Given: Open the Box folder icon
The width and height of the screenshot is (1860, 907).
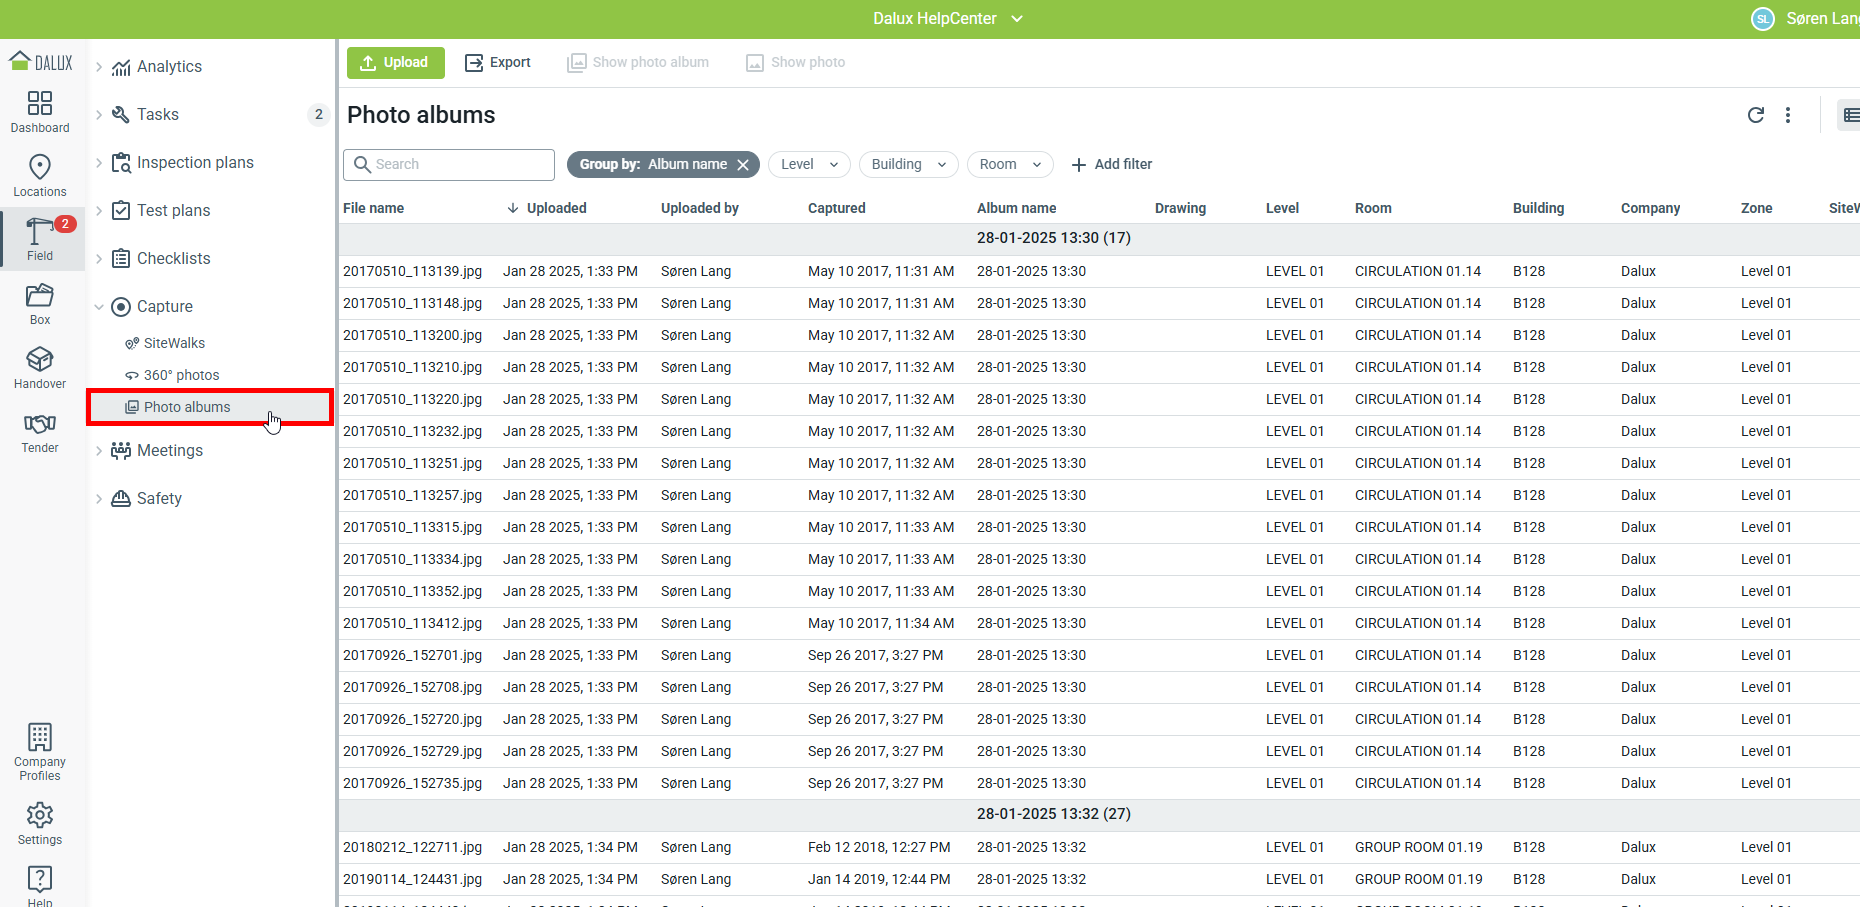Looking at the screenshot, I should [40, 296].
